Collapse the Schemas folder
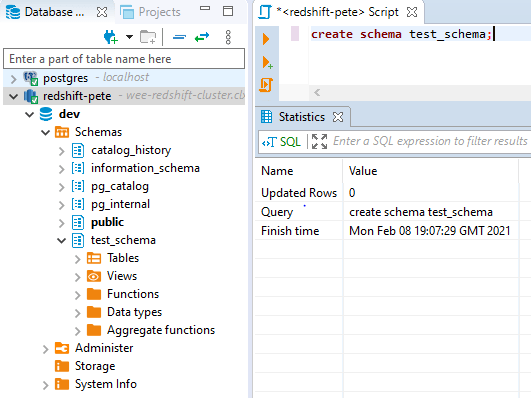This screenshot has height=398, width=531. click(46, 132)
